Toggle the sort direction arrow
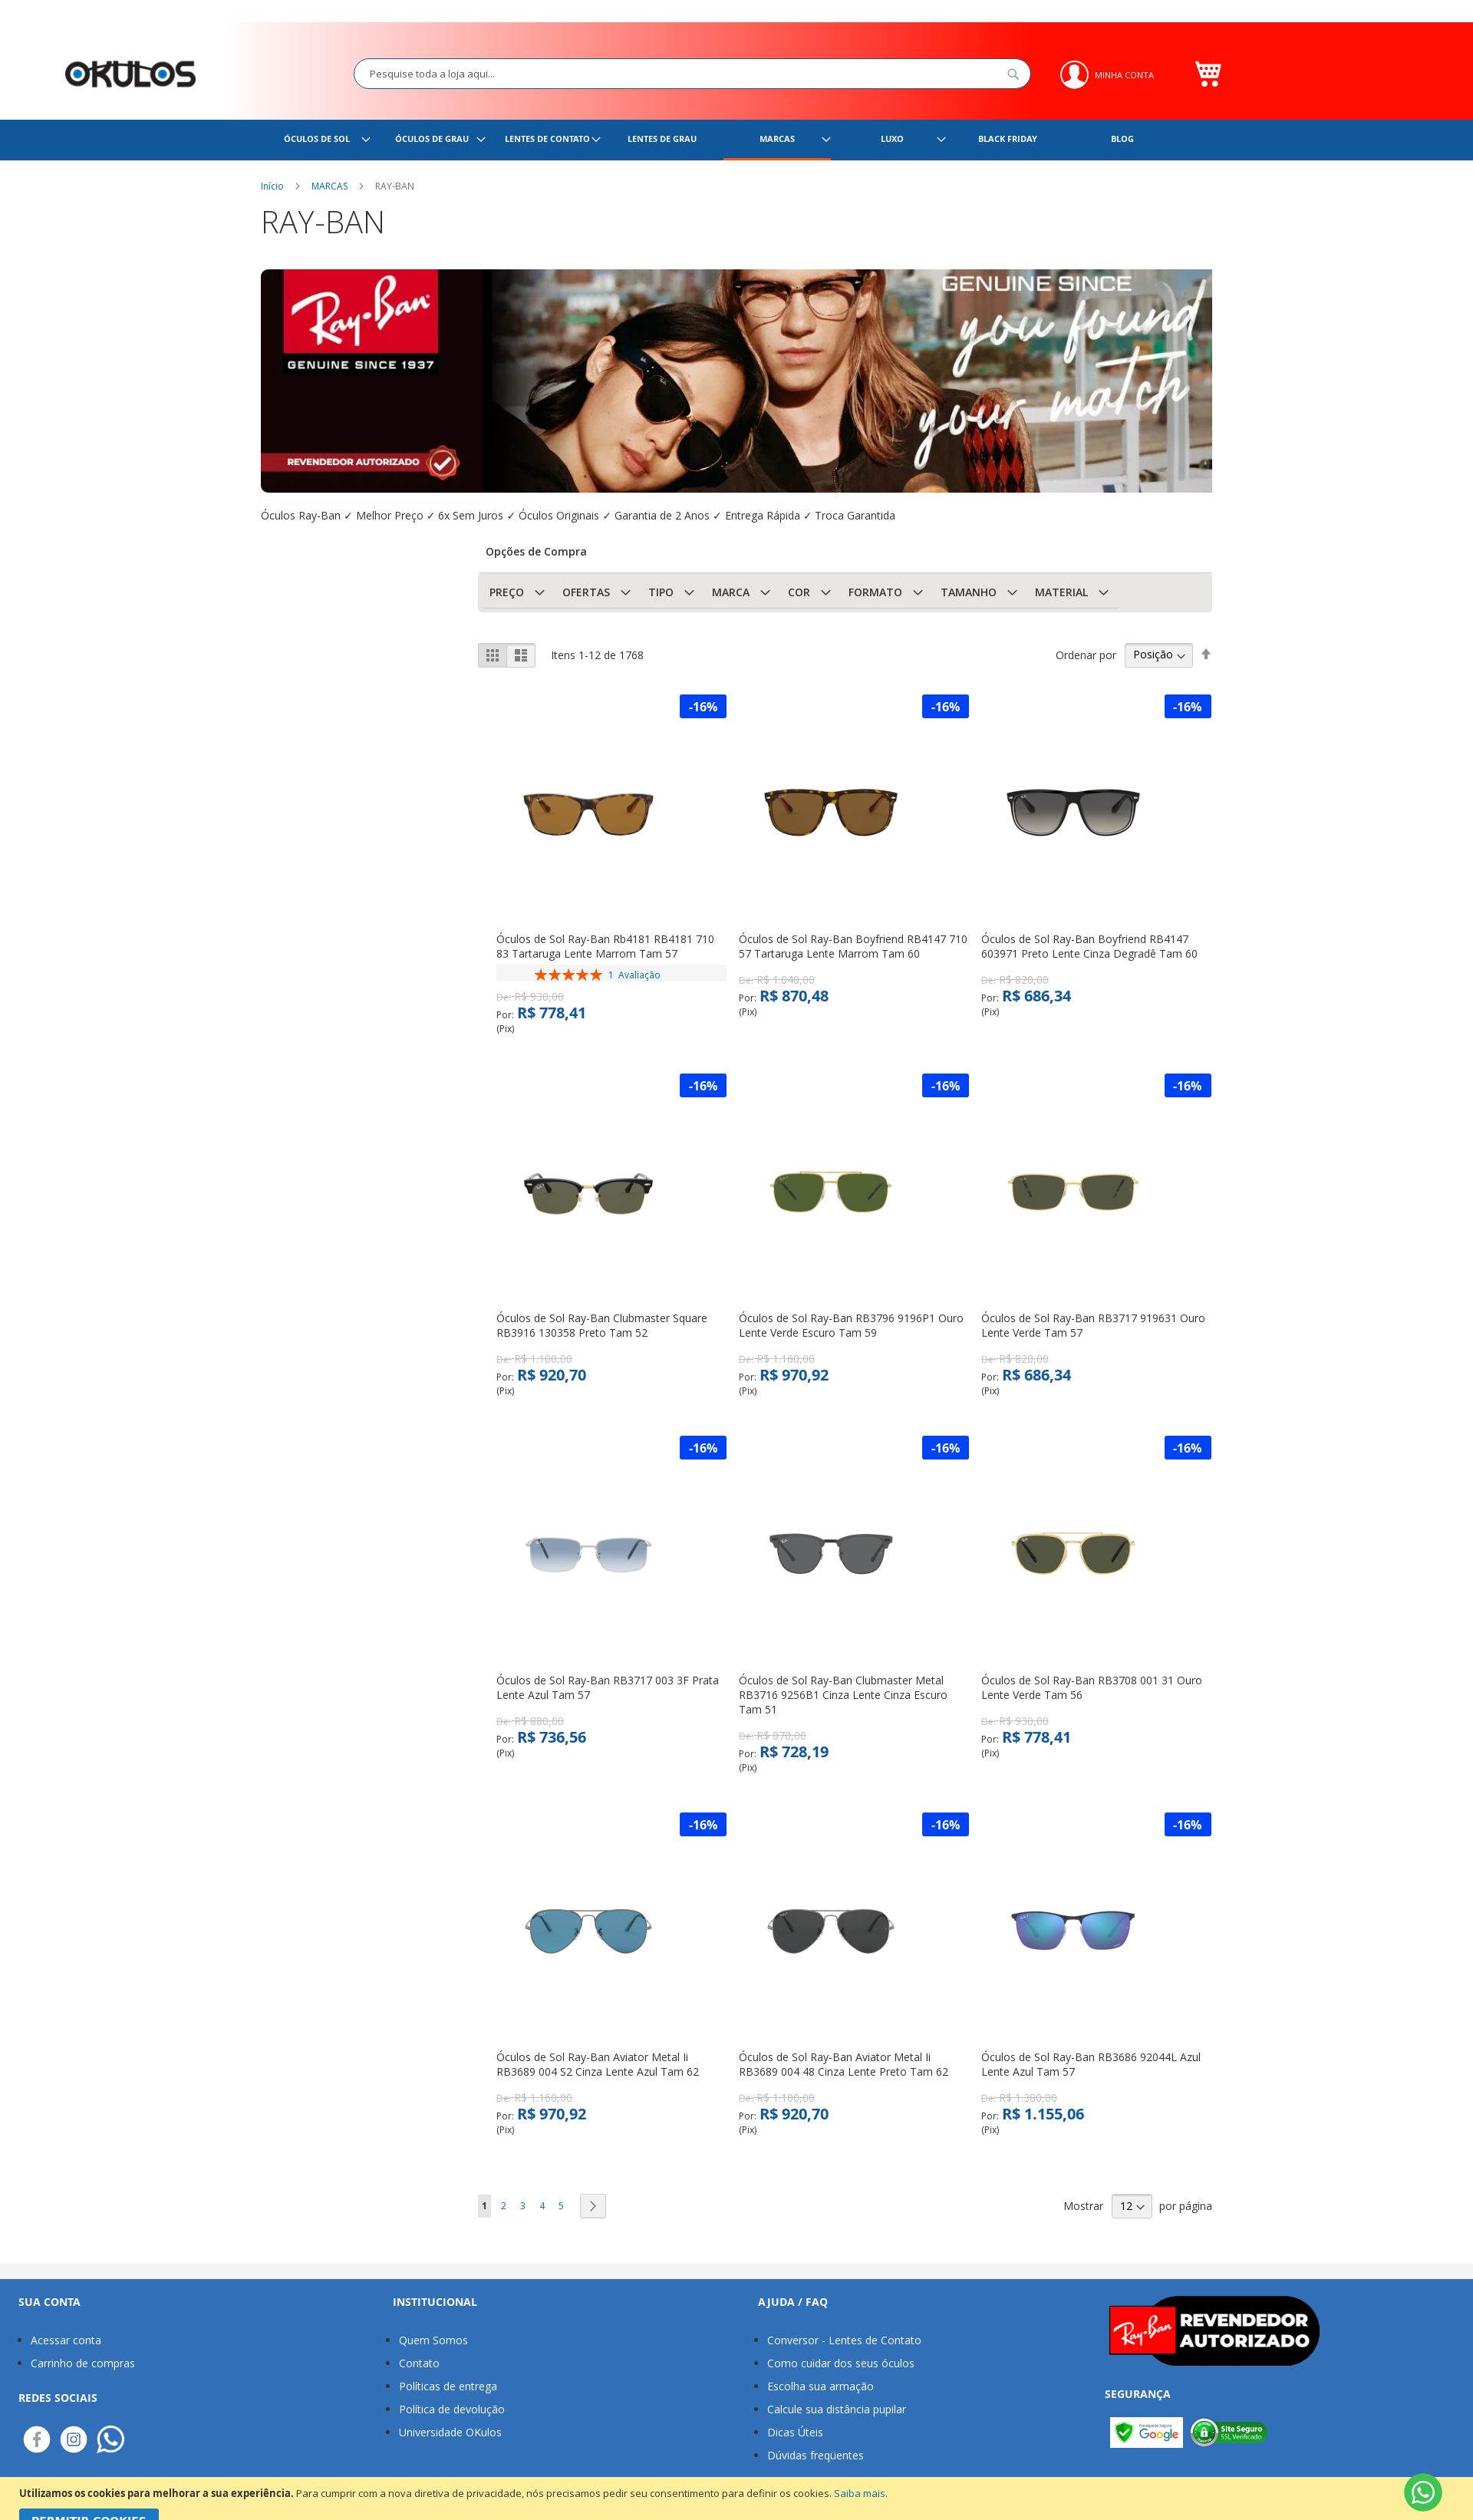Image resolution: width=1473 pixels, height=2520 pixels. tap(1206, 654)
